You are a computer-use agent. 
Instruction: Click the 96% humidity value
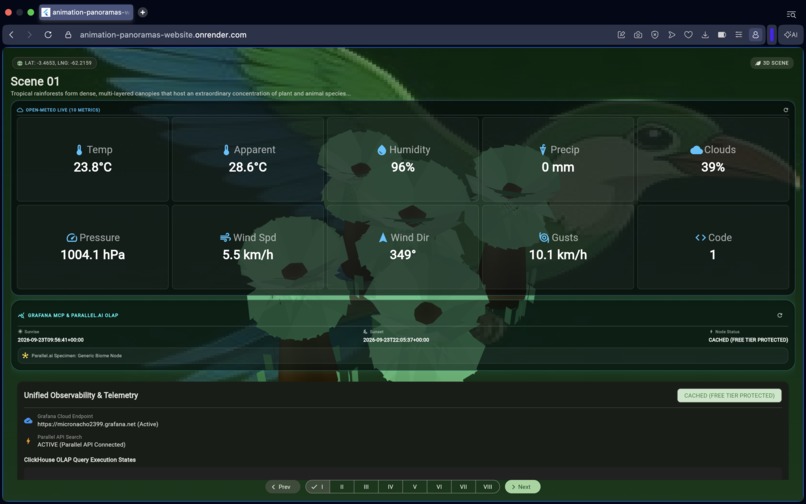pos(402,167)
